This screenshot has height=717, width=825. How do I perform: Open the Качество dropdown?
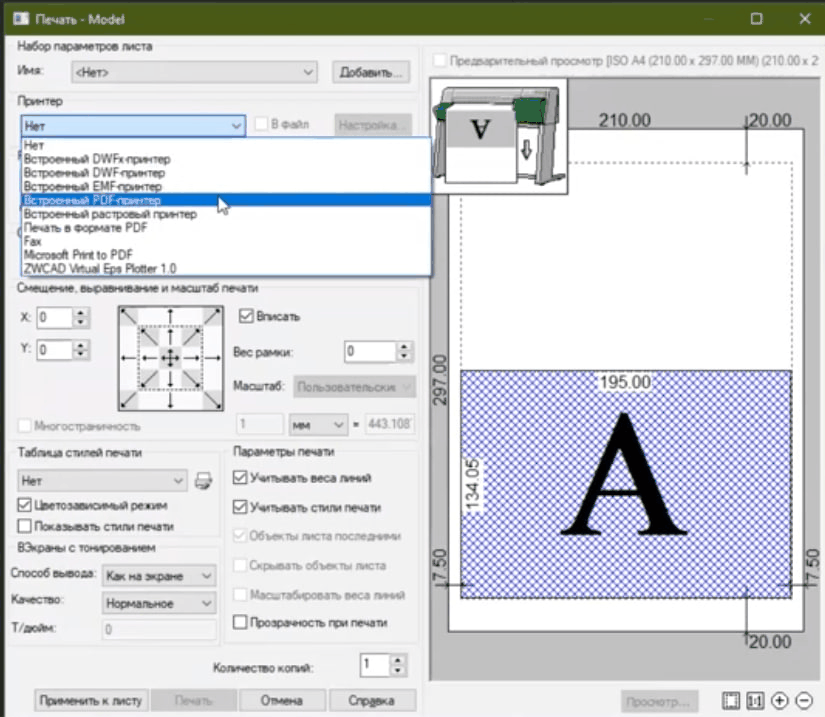tap(160, 603)
